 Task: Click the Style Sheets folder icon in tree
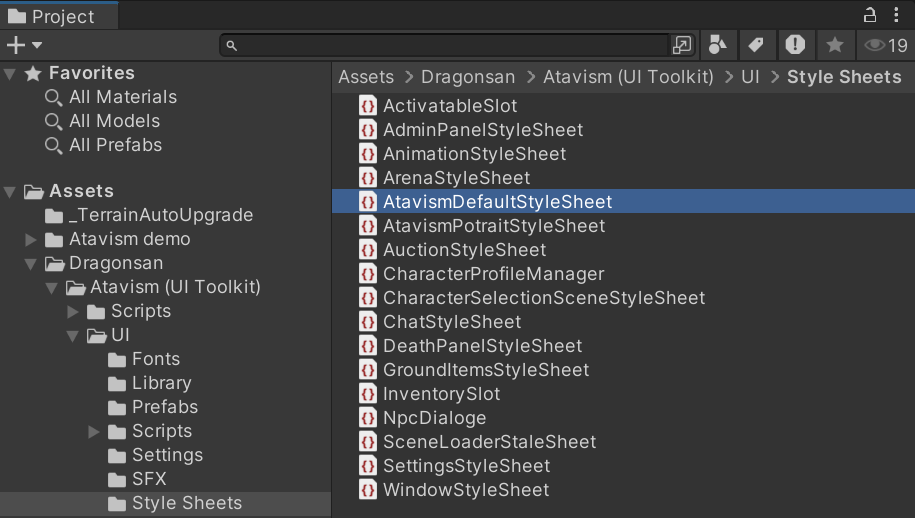point(117,503)
